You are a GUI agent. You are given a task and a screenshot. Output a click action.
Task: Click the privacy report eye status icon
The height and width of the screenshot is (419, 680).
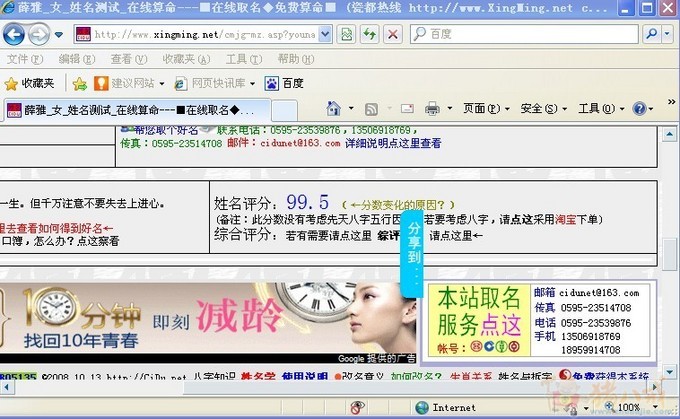357,407
